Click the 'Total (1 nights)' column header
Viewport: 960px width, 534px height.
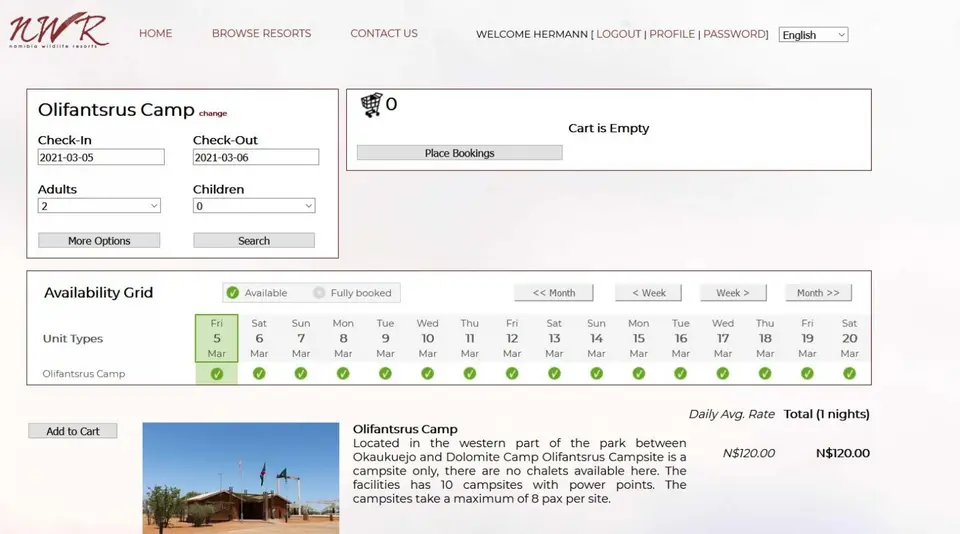click(827, 414)
